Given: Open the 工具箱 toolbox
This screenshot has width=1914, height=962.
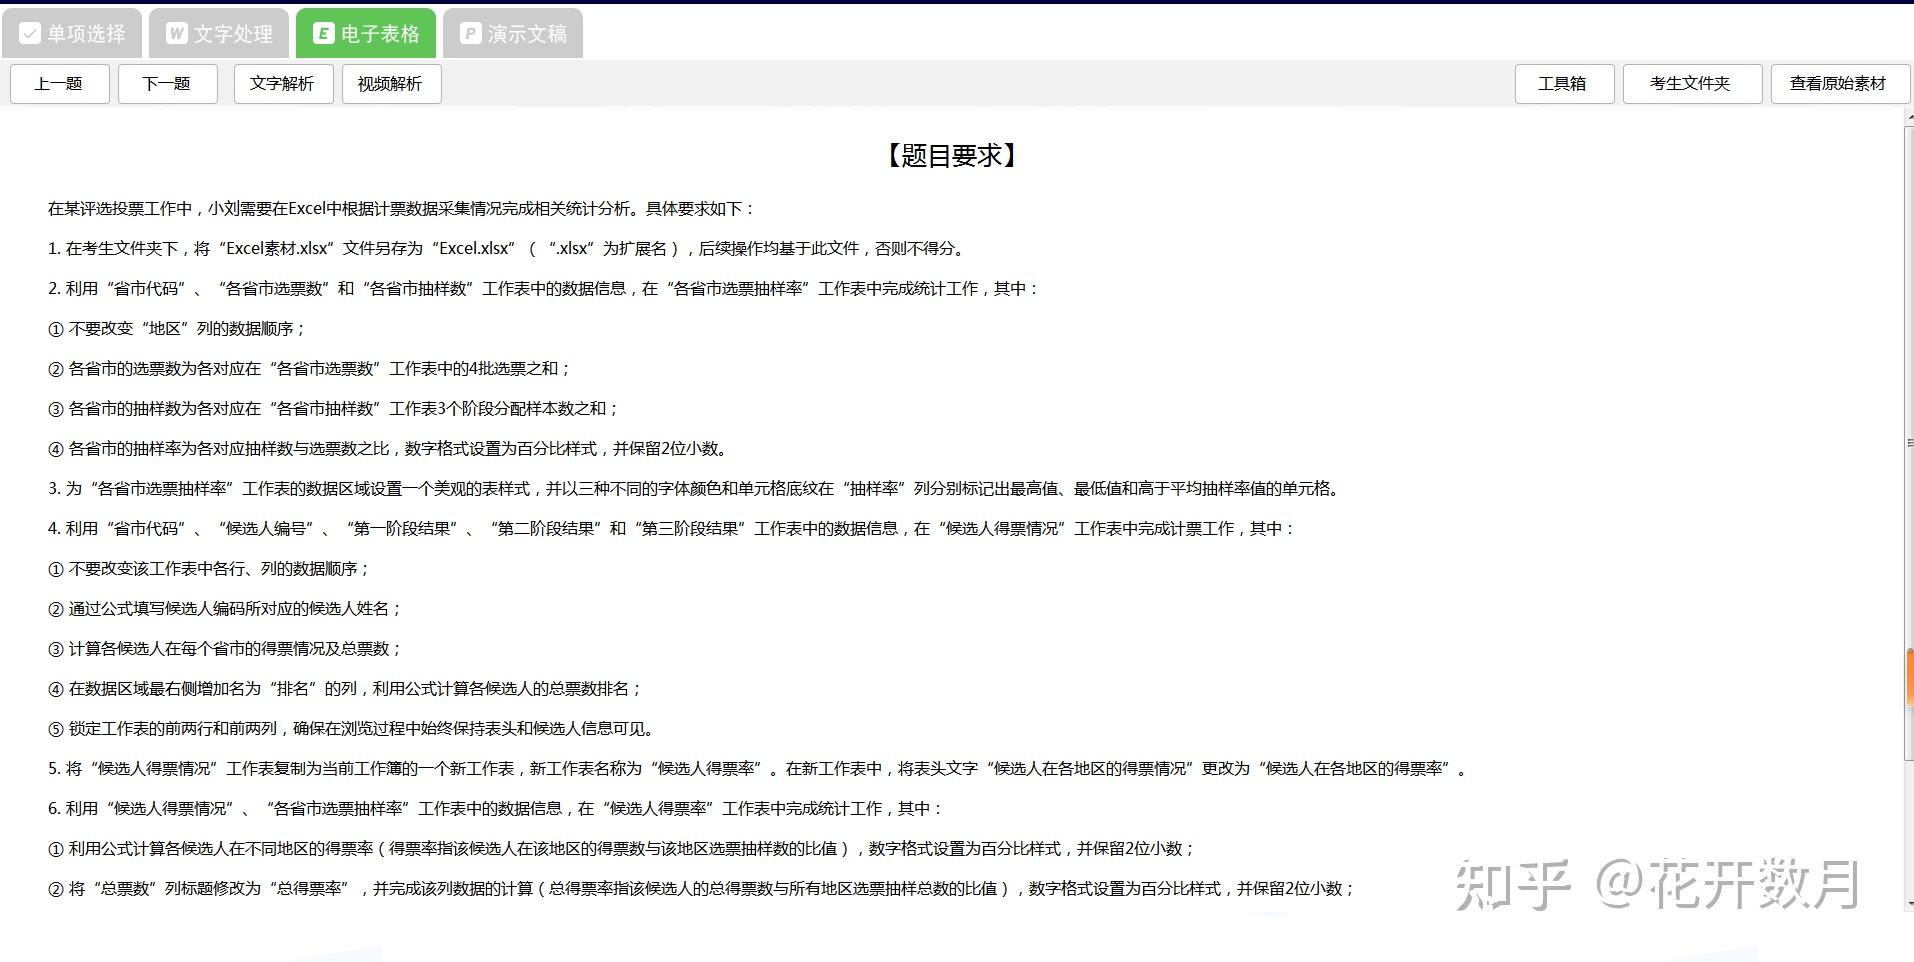Looking at the screenshot, I should (1564, 84).
